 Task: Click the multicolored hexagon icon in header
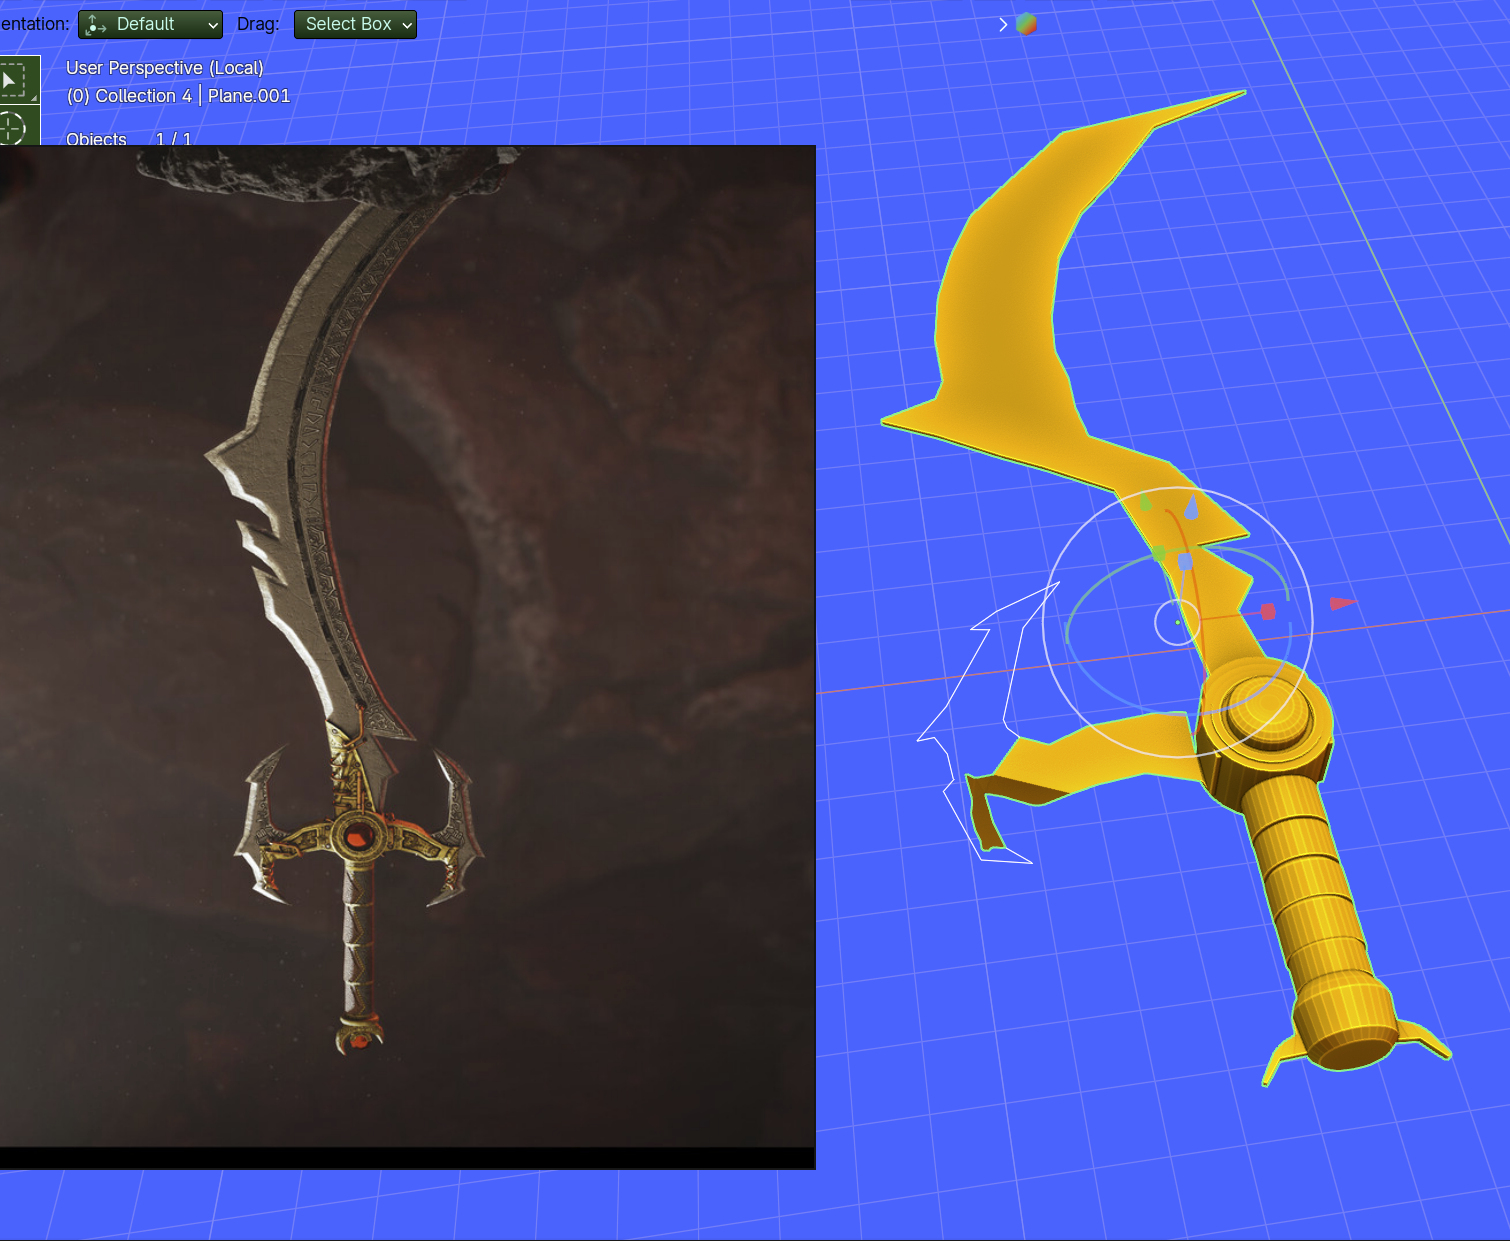tap(1026, 24)
